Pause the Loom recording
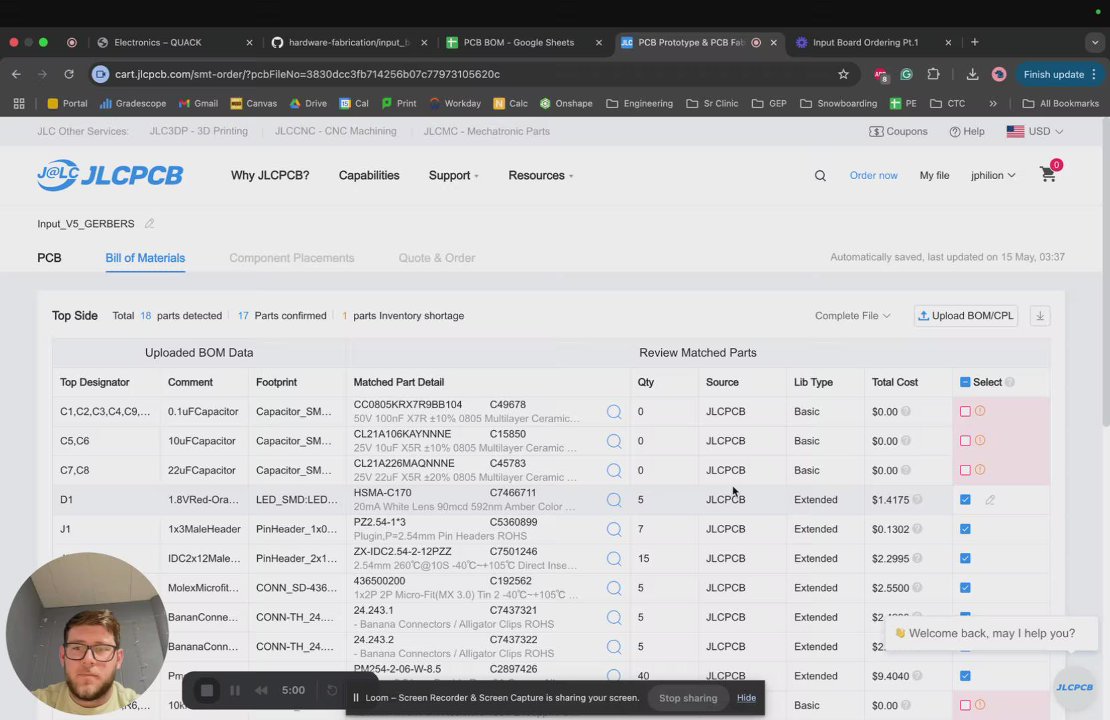This screenshot has height=720, width=1110. [235, 690]
